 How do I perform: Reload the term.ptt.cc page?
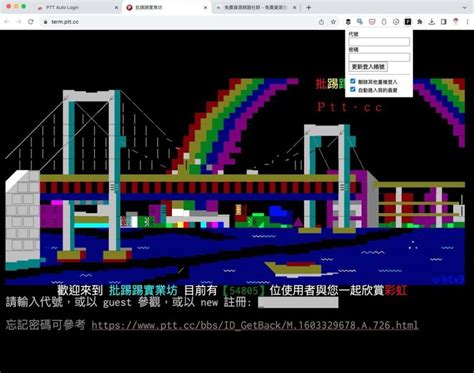click(x=31, y=22)
